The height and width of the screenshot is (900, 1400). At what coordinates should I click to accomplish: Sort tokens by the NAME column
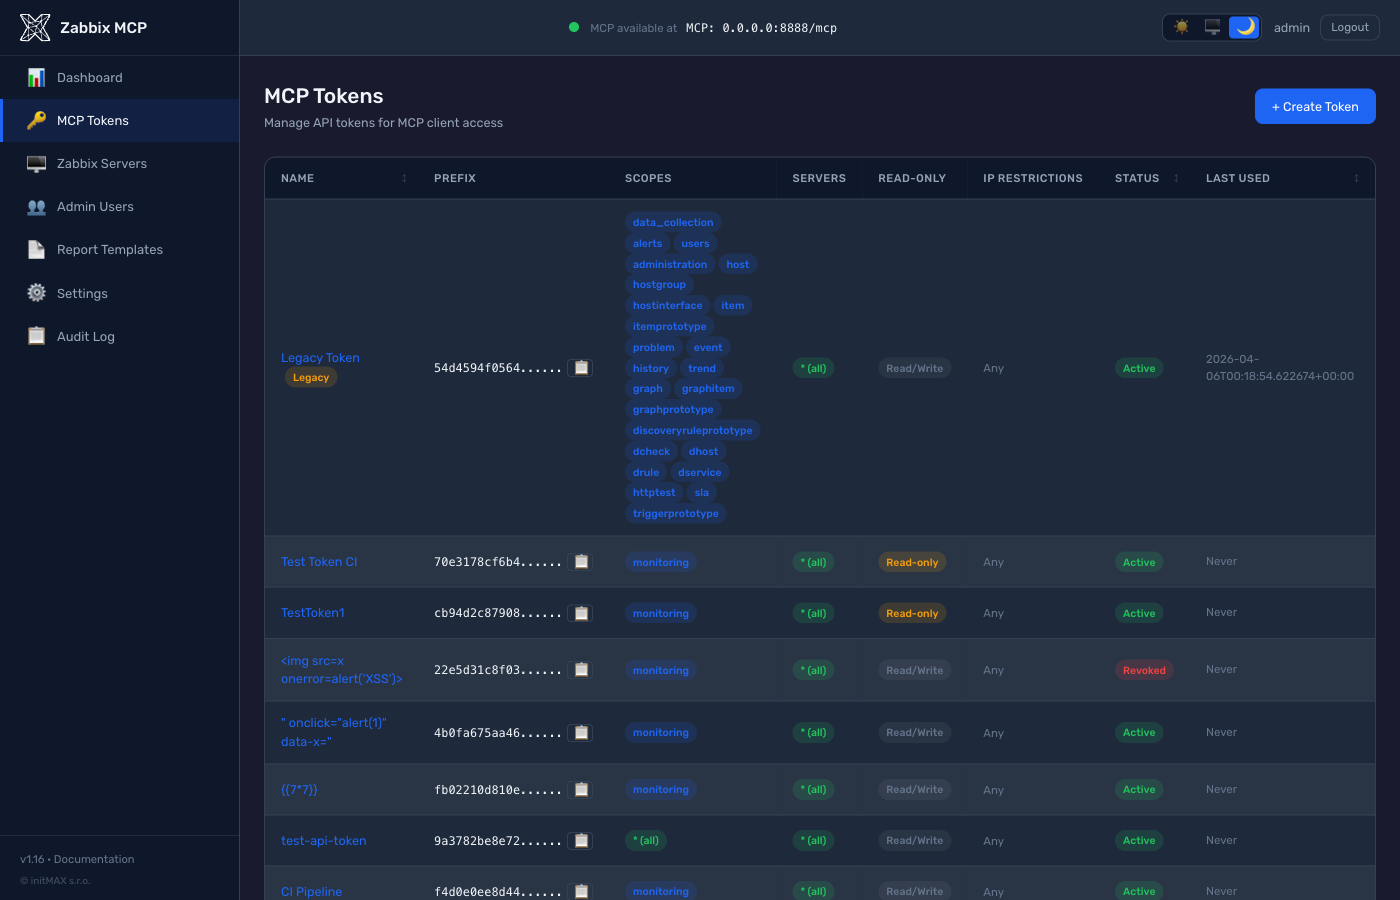pyautogui.click(x=297, y=178)
